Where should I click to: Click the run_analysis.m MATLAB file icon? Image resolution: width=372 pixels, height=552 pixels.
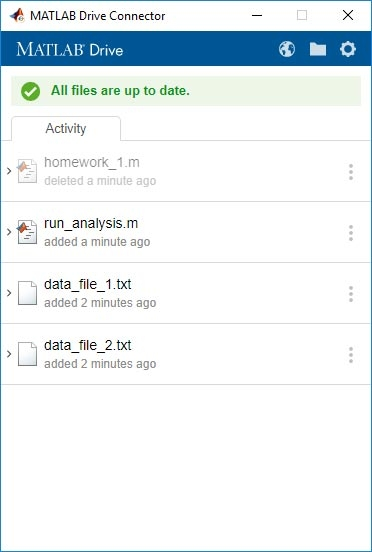pyautogui.click(x=27, y=232)
